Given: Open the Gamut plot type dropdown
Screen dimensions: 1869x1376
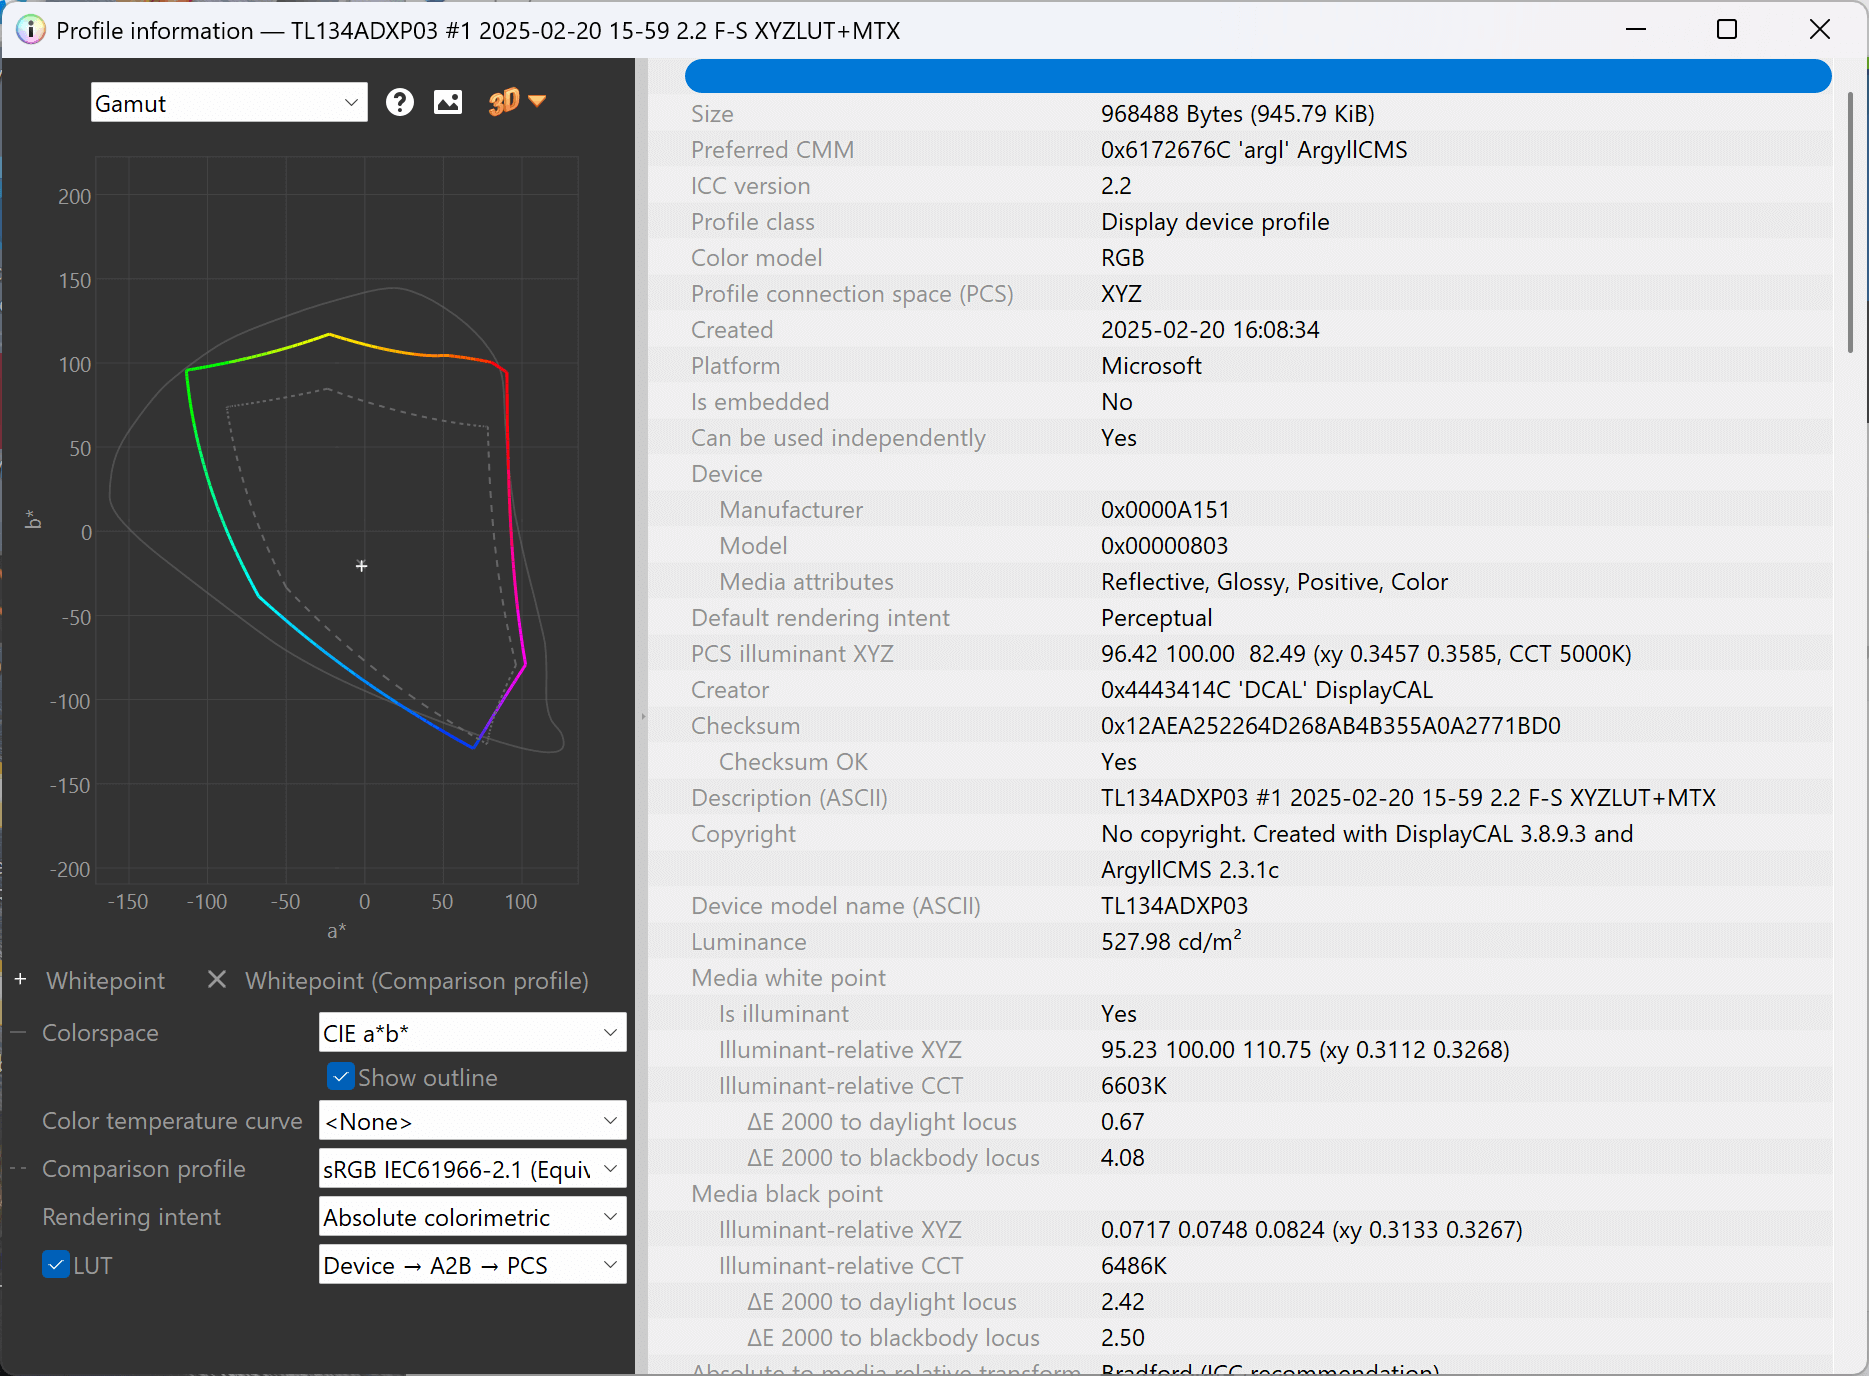Looking at the screenshot, I should 229,103.
